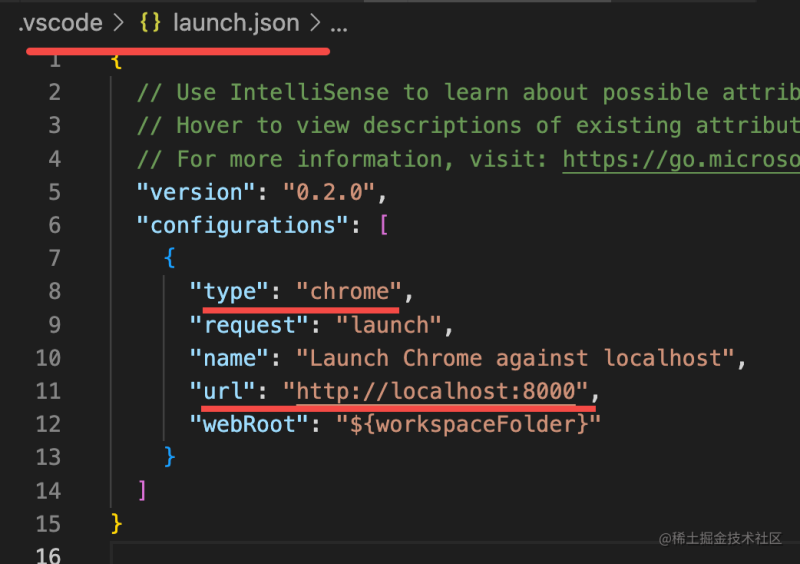Click the JSON braces icon in breadcrumb
The height and width of the screenshot is (564, 800).
(151, 23)
